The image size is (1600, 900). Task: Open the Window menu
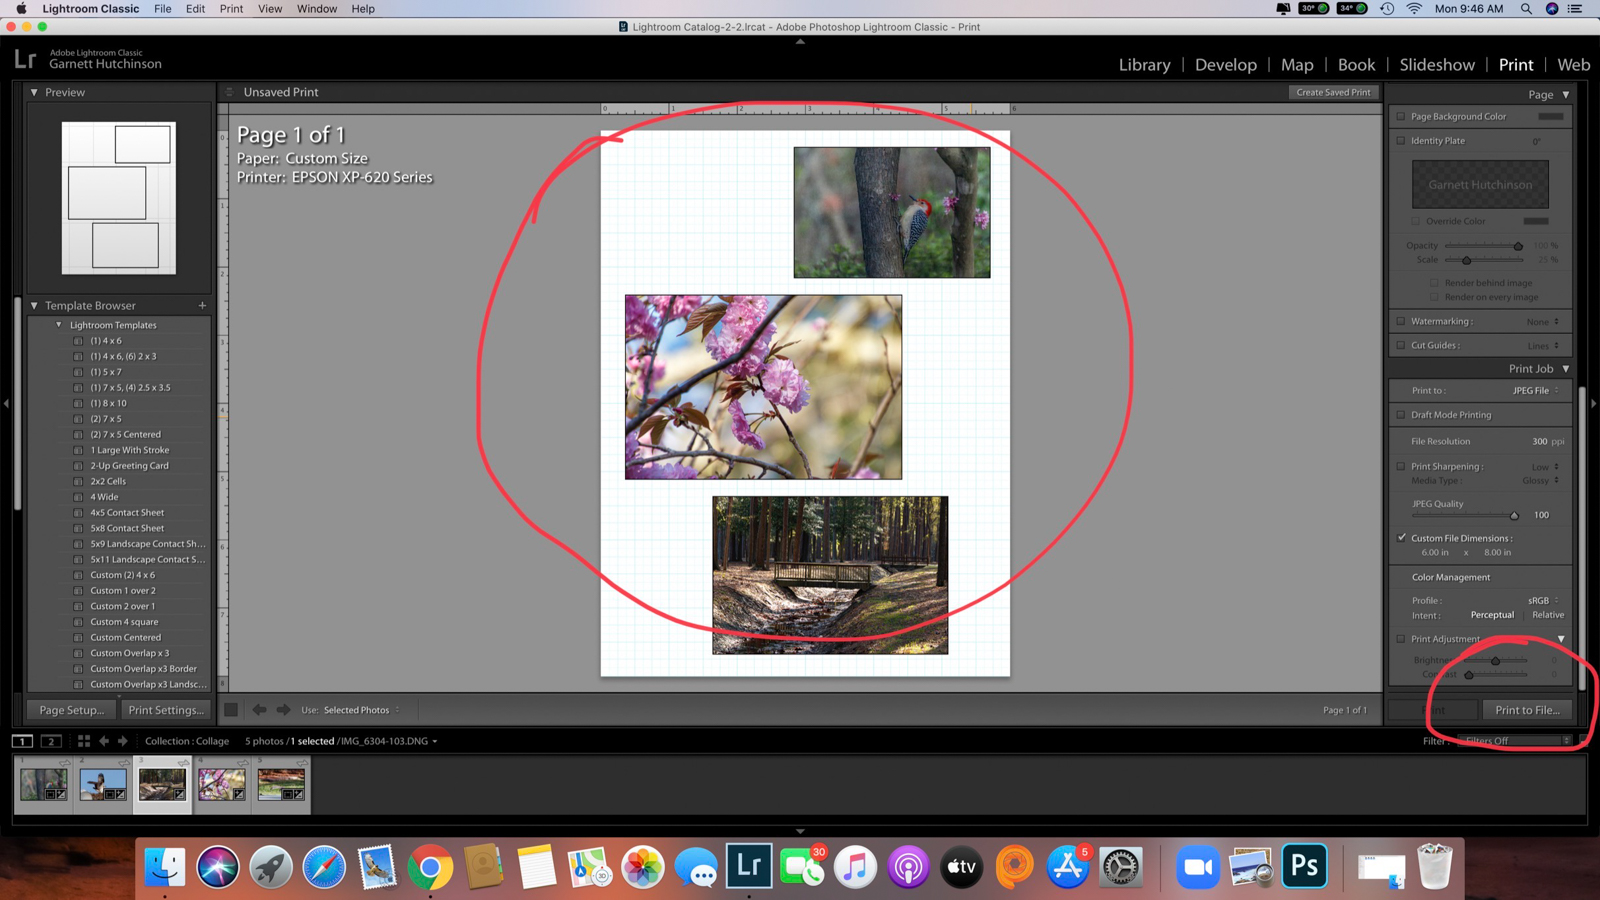pos(316,9)
